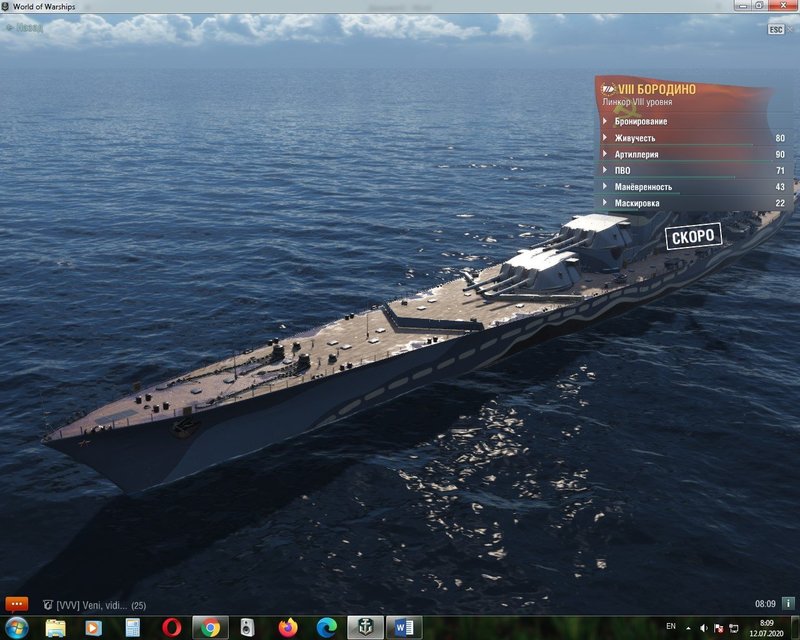Launch Opera browser from the taskbar

pos(171,628)
